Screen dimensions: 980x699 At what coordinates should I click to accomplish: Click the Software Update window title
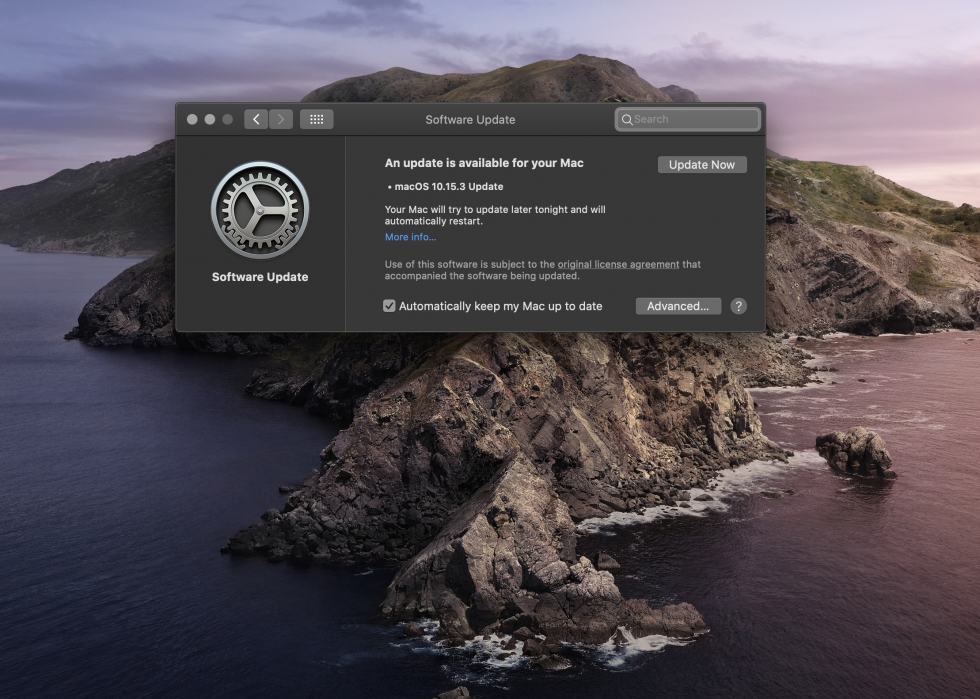tap(470, 120)
